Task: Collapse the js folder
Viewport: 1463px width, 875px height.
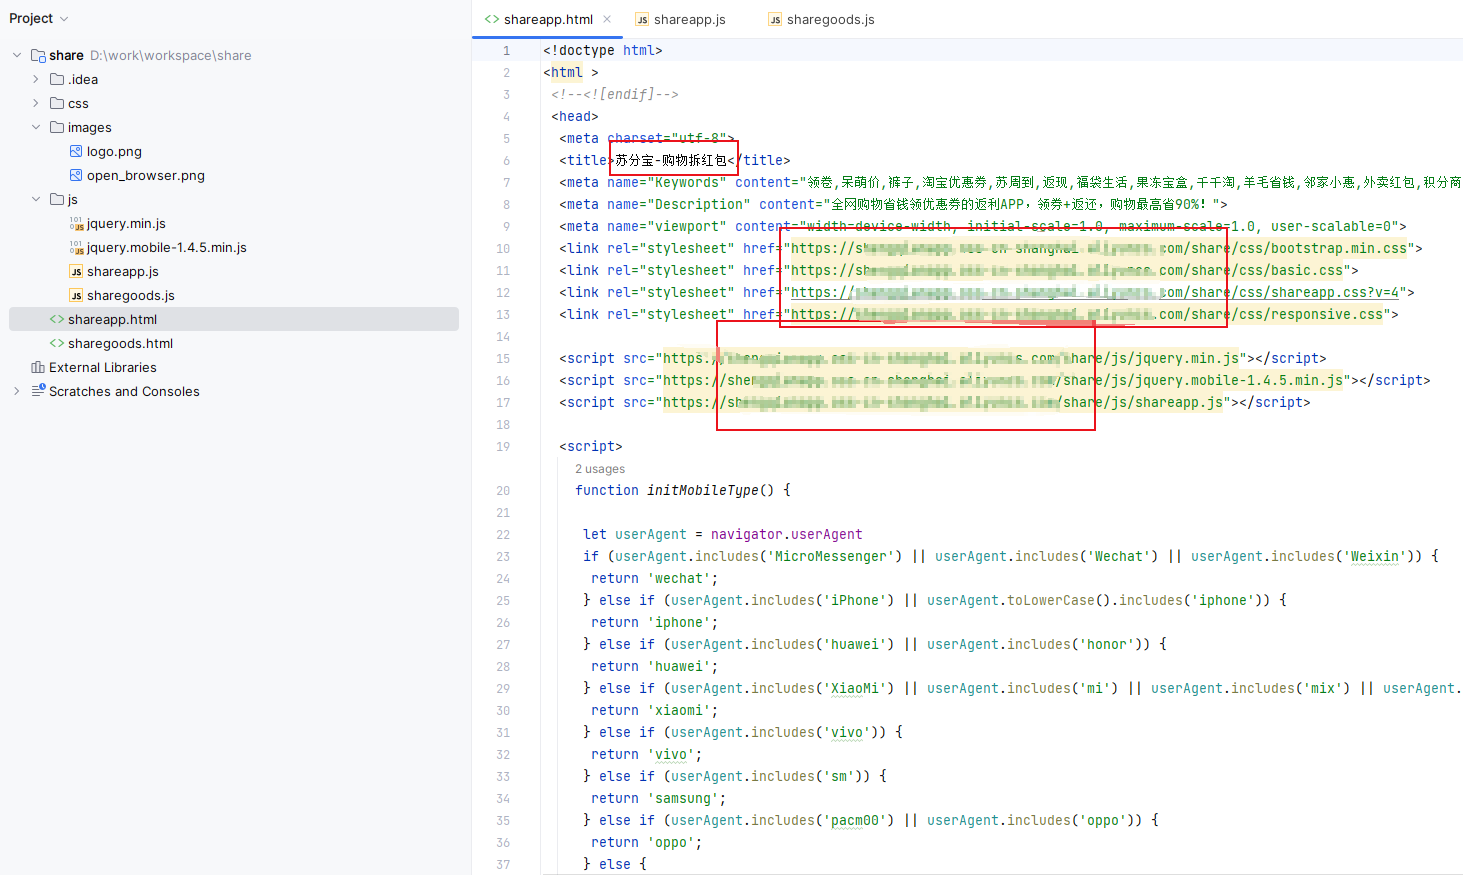Action: pos(36,199)
